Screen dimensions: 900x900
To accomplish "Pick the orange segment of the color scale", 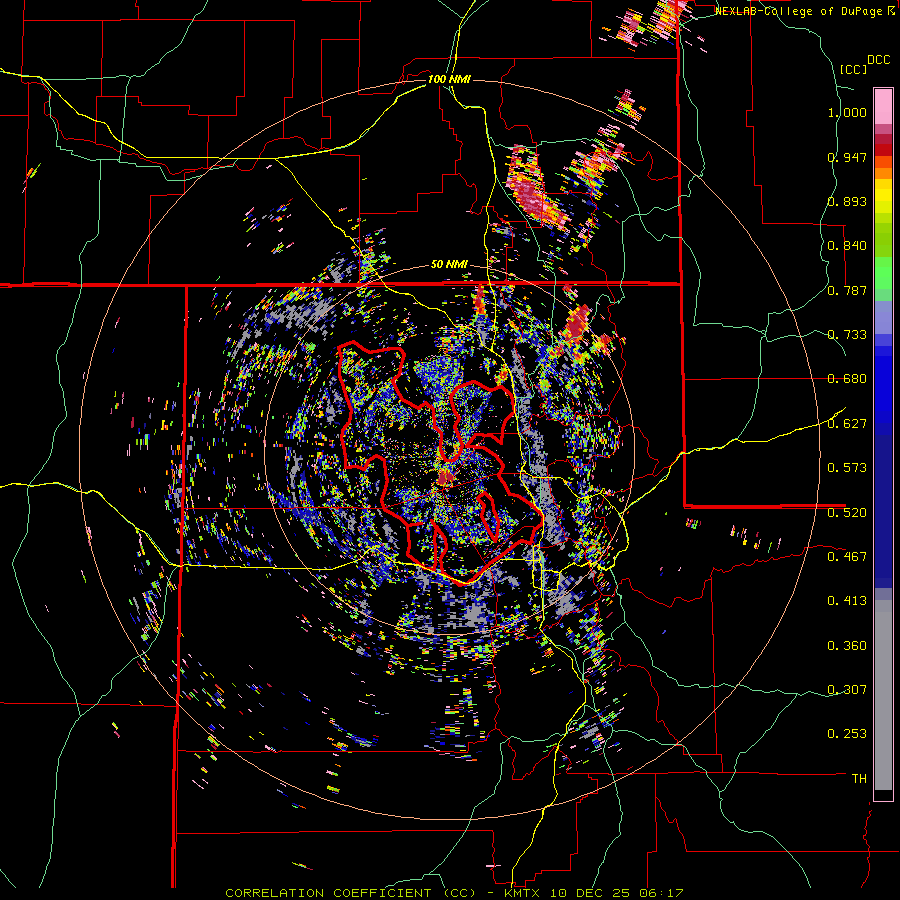I will click(883, 168).
